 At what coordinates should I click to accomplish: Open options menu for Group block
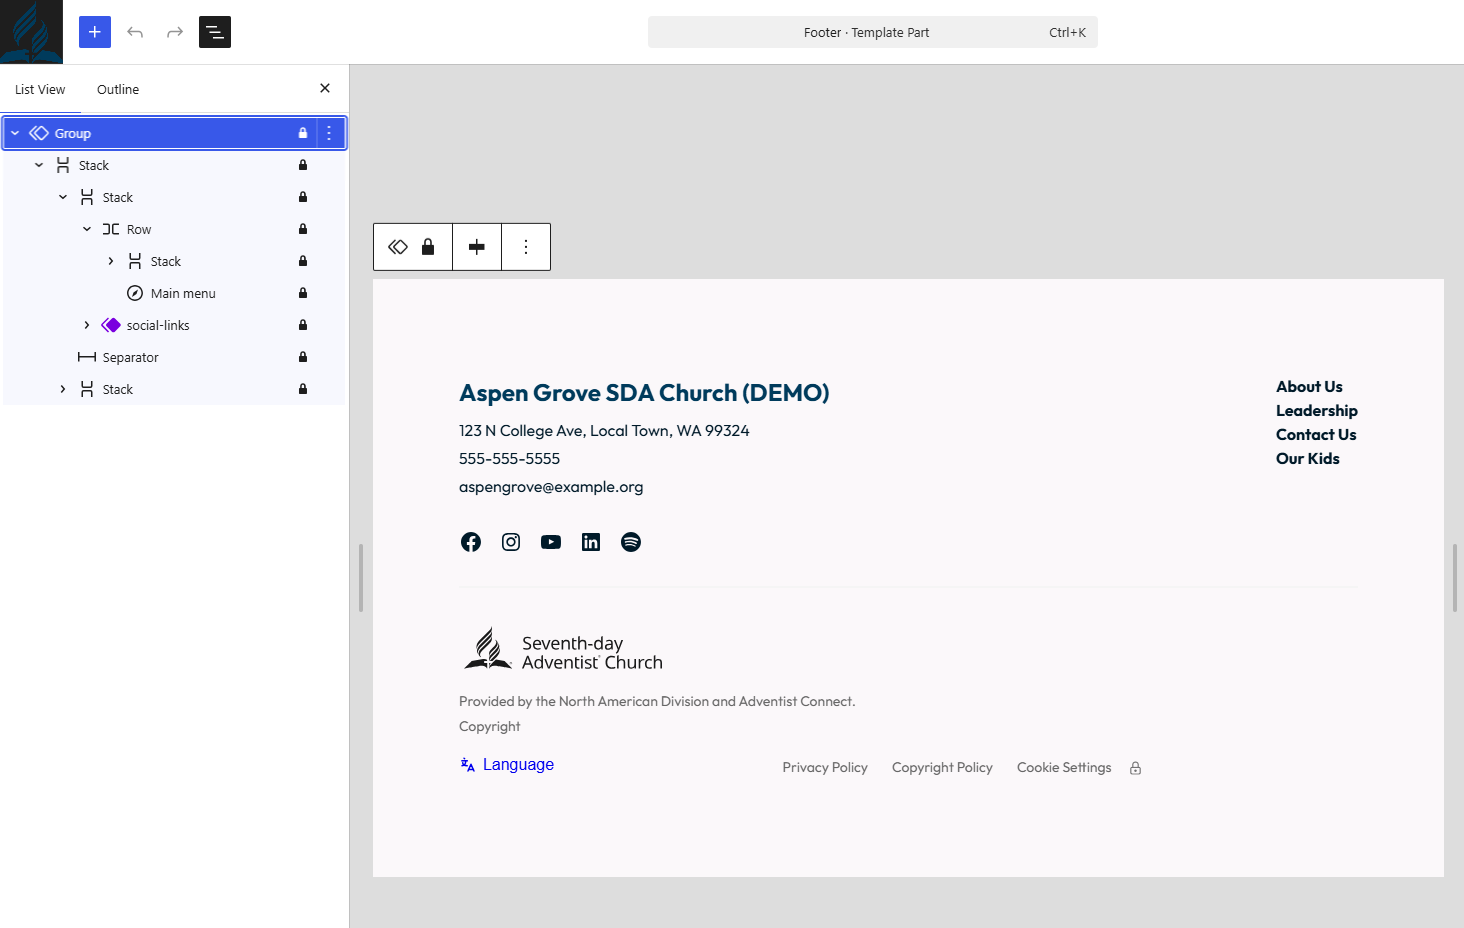tap(329, 133)
